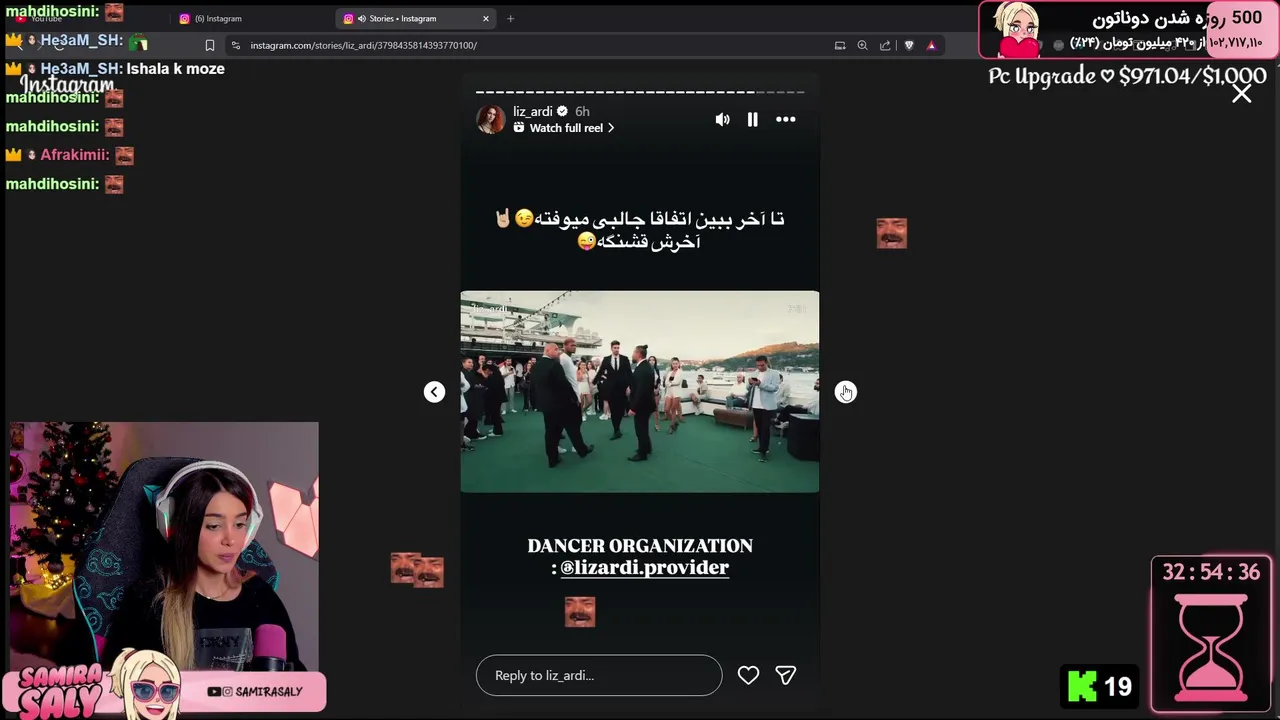Click the reel video preview in the story

pos(640,392)
